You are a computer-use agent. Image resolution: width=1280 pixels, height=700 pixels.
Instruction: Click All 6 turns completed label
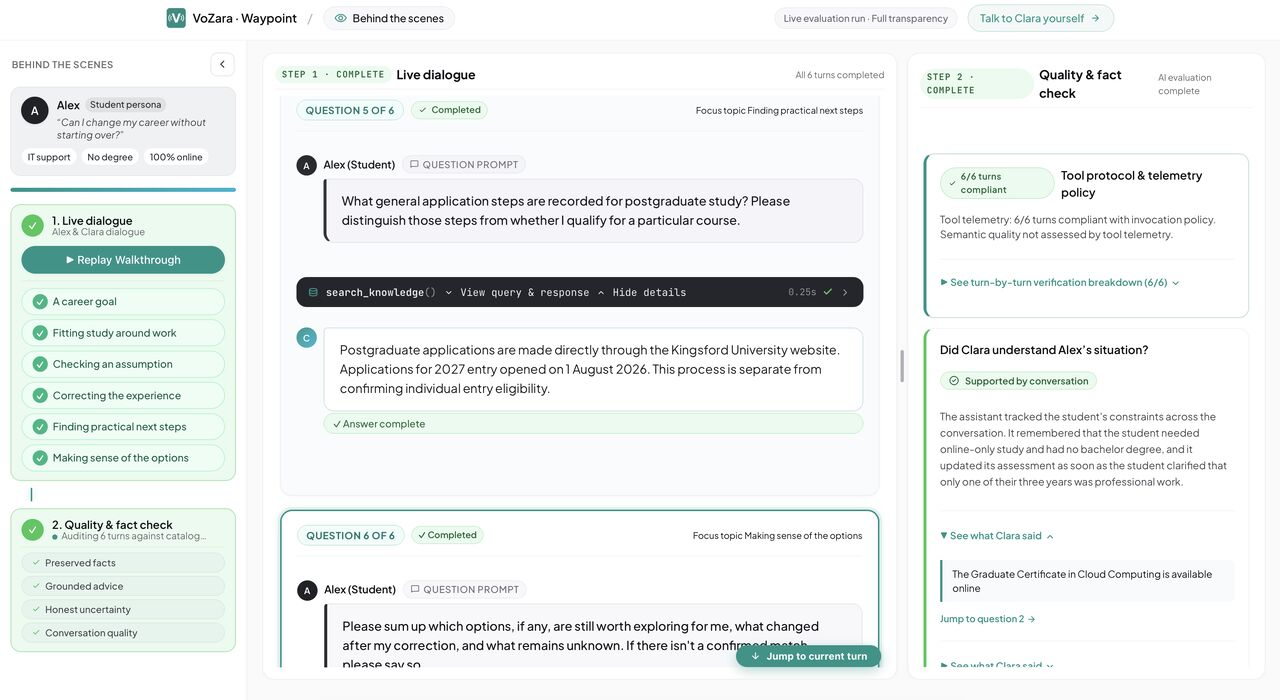point(840,75)
